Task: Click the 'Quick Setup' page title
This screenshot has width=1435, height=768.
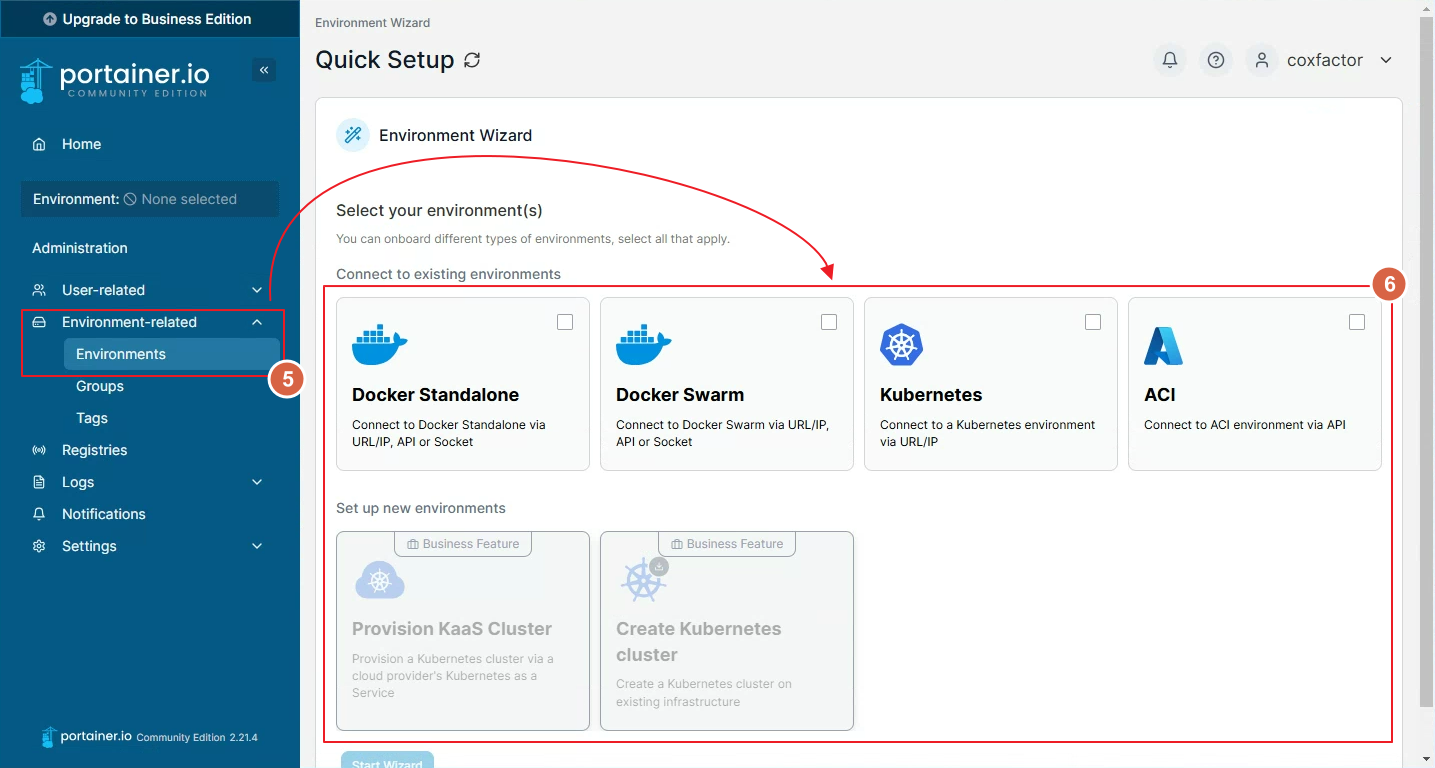Action: click(x=385, y=60)
